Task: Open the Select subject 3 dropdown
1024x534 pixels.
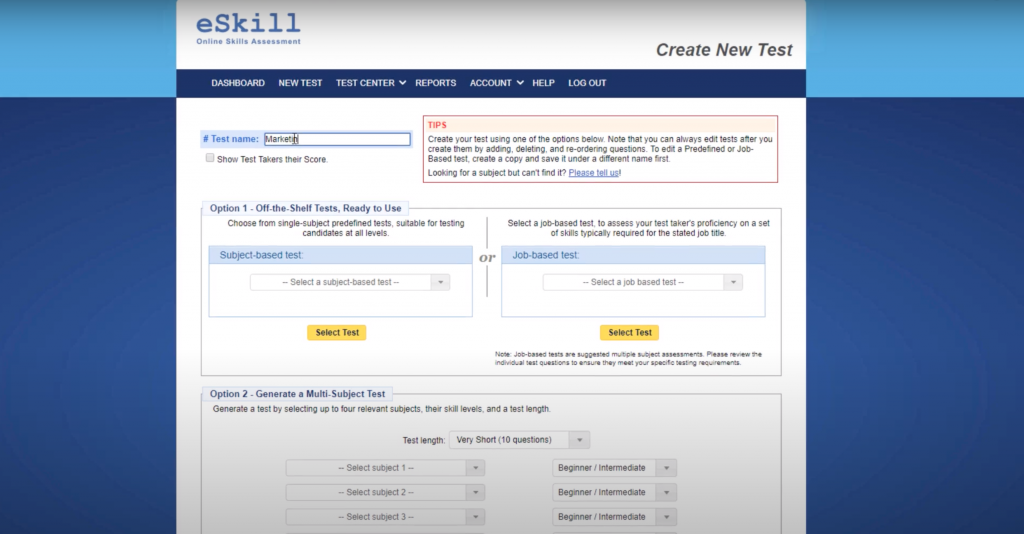Action: point(385,517)
